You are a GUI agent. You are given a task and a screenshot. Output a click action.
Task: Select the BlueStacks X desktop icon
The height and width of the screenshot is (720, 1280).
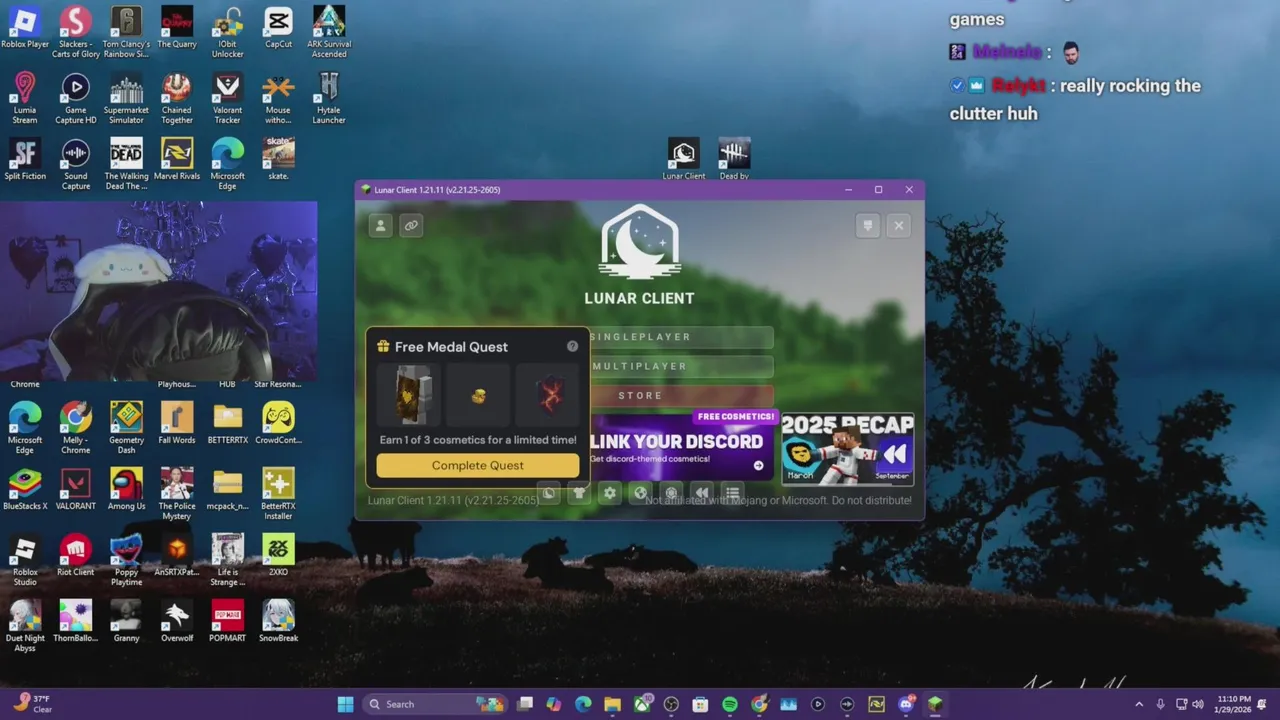coord(25,489)
